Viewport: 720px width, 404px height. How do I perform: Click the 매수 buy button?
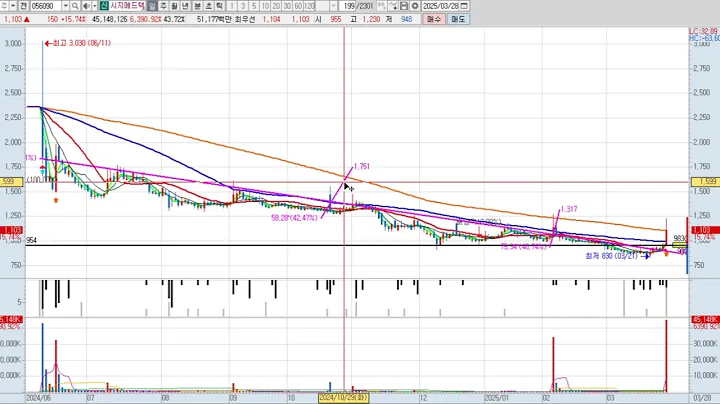click(433, 19)
